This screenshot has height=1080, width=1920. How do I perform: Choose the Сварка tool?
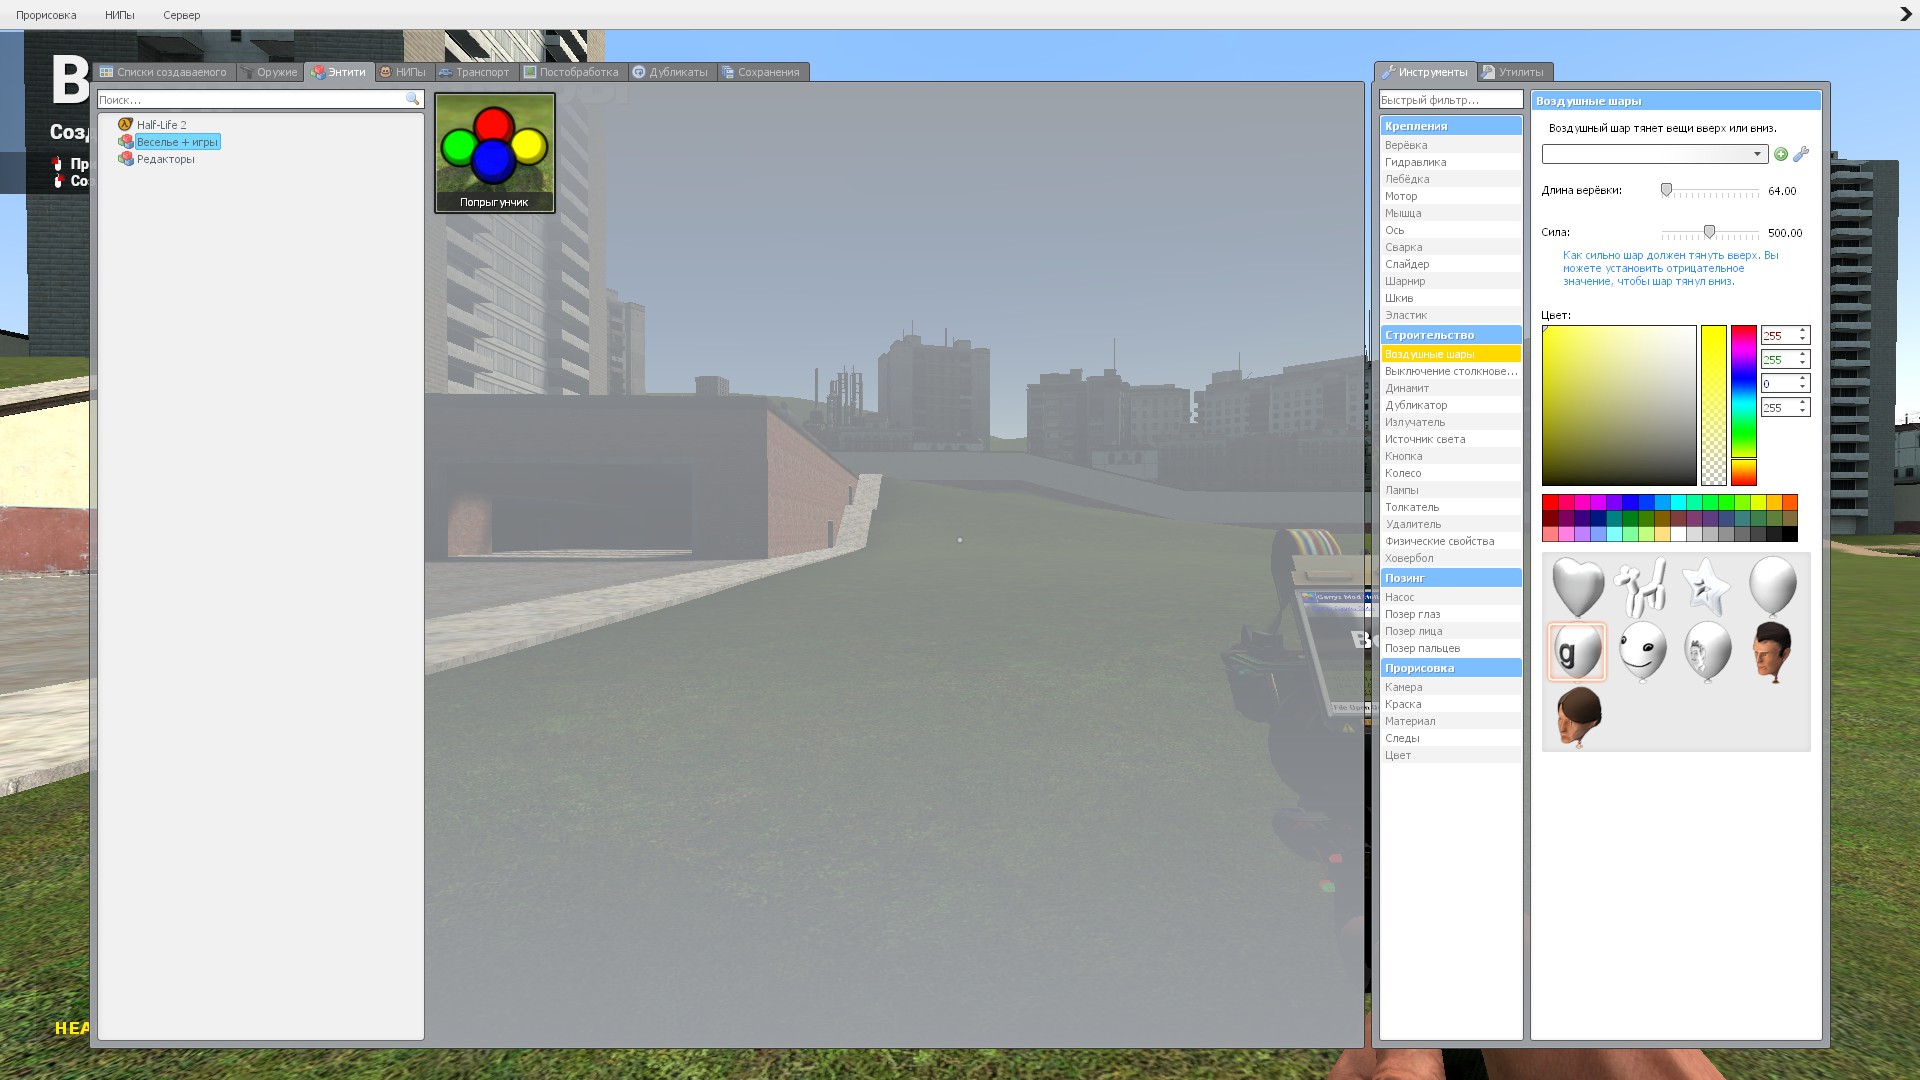pos(1451,247)
